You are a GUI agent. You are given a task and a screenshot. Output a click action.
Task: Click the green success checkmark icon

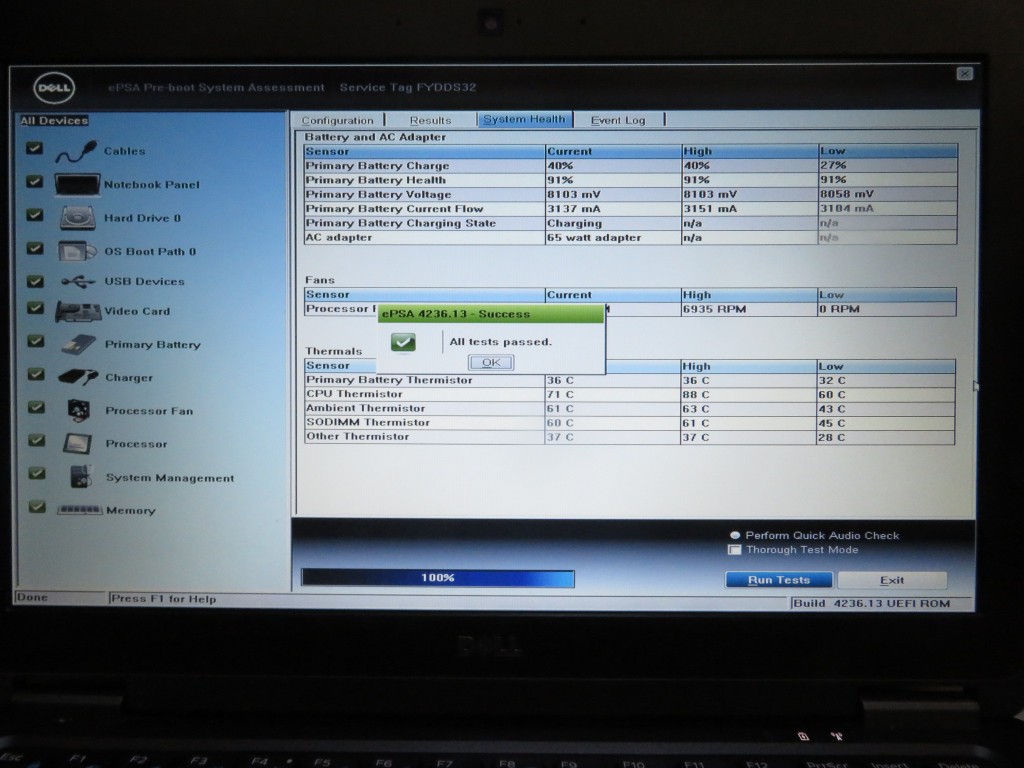403,342
